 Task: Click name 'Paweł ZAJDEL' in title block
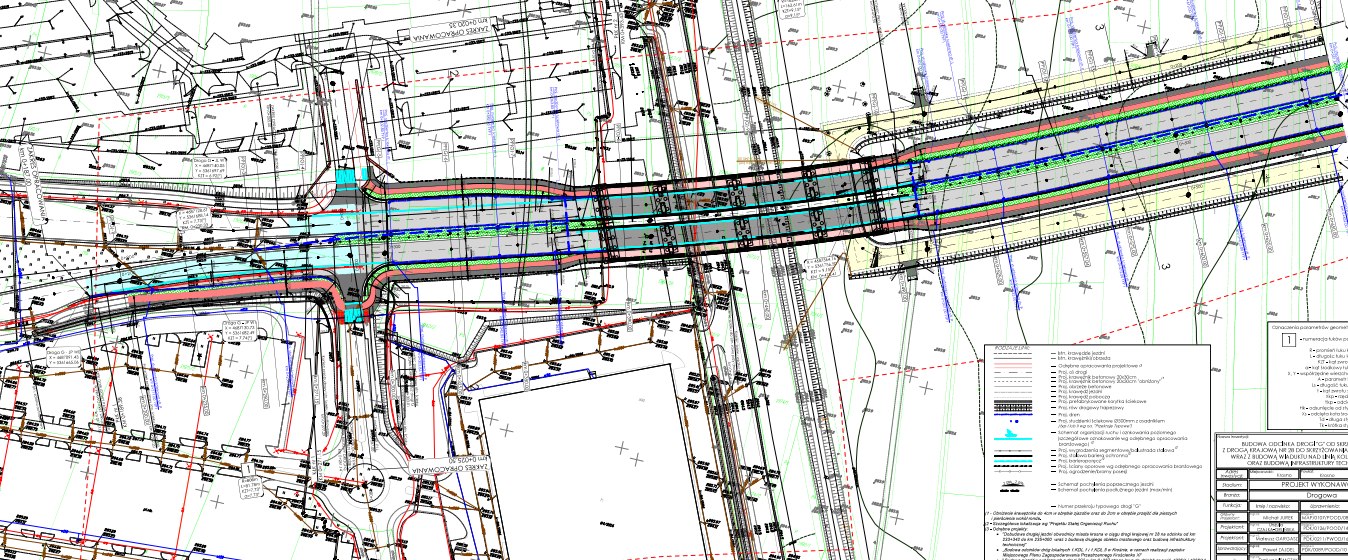[x=1278, y=549]
